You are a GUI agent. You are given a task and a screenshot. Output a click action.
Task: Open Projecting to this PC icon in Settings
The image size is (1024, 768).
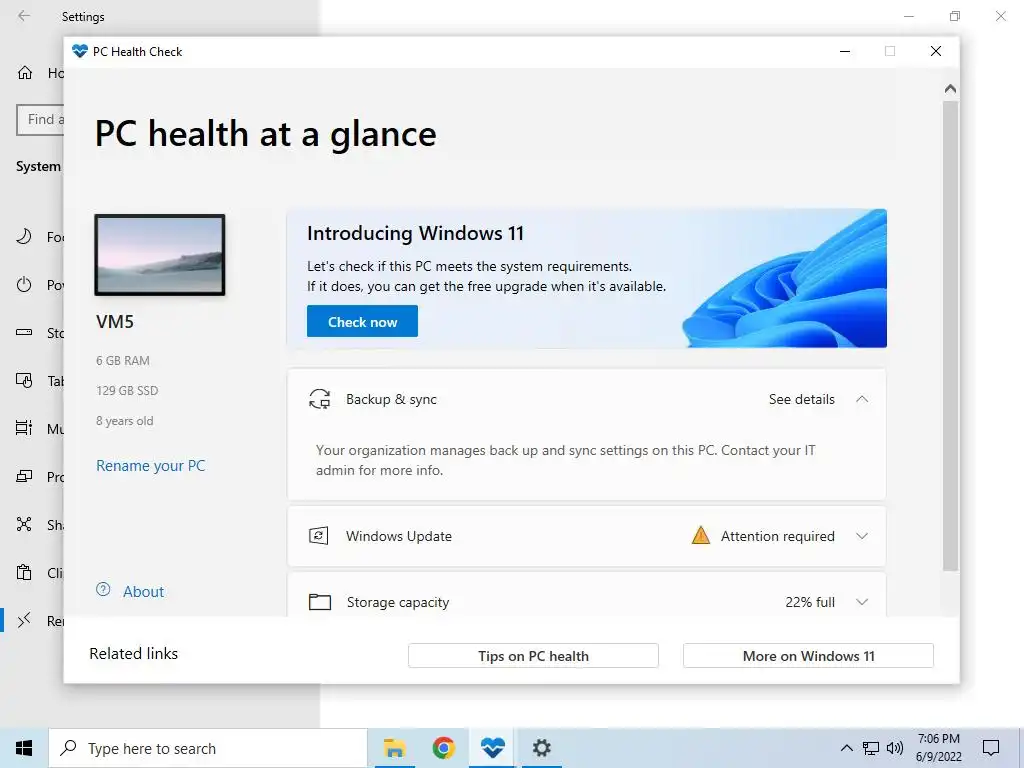tap(24, 477)
